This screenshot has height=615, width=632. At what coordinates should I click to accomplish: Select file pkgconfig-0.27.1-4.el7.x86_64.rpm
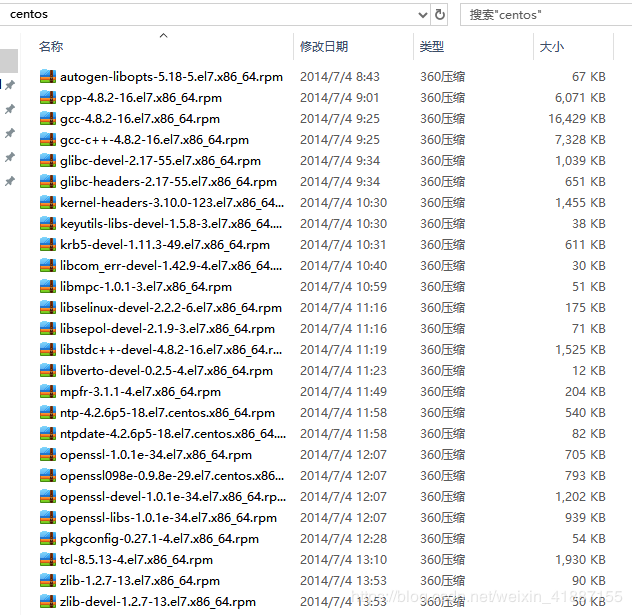click(x=159, y=538)
